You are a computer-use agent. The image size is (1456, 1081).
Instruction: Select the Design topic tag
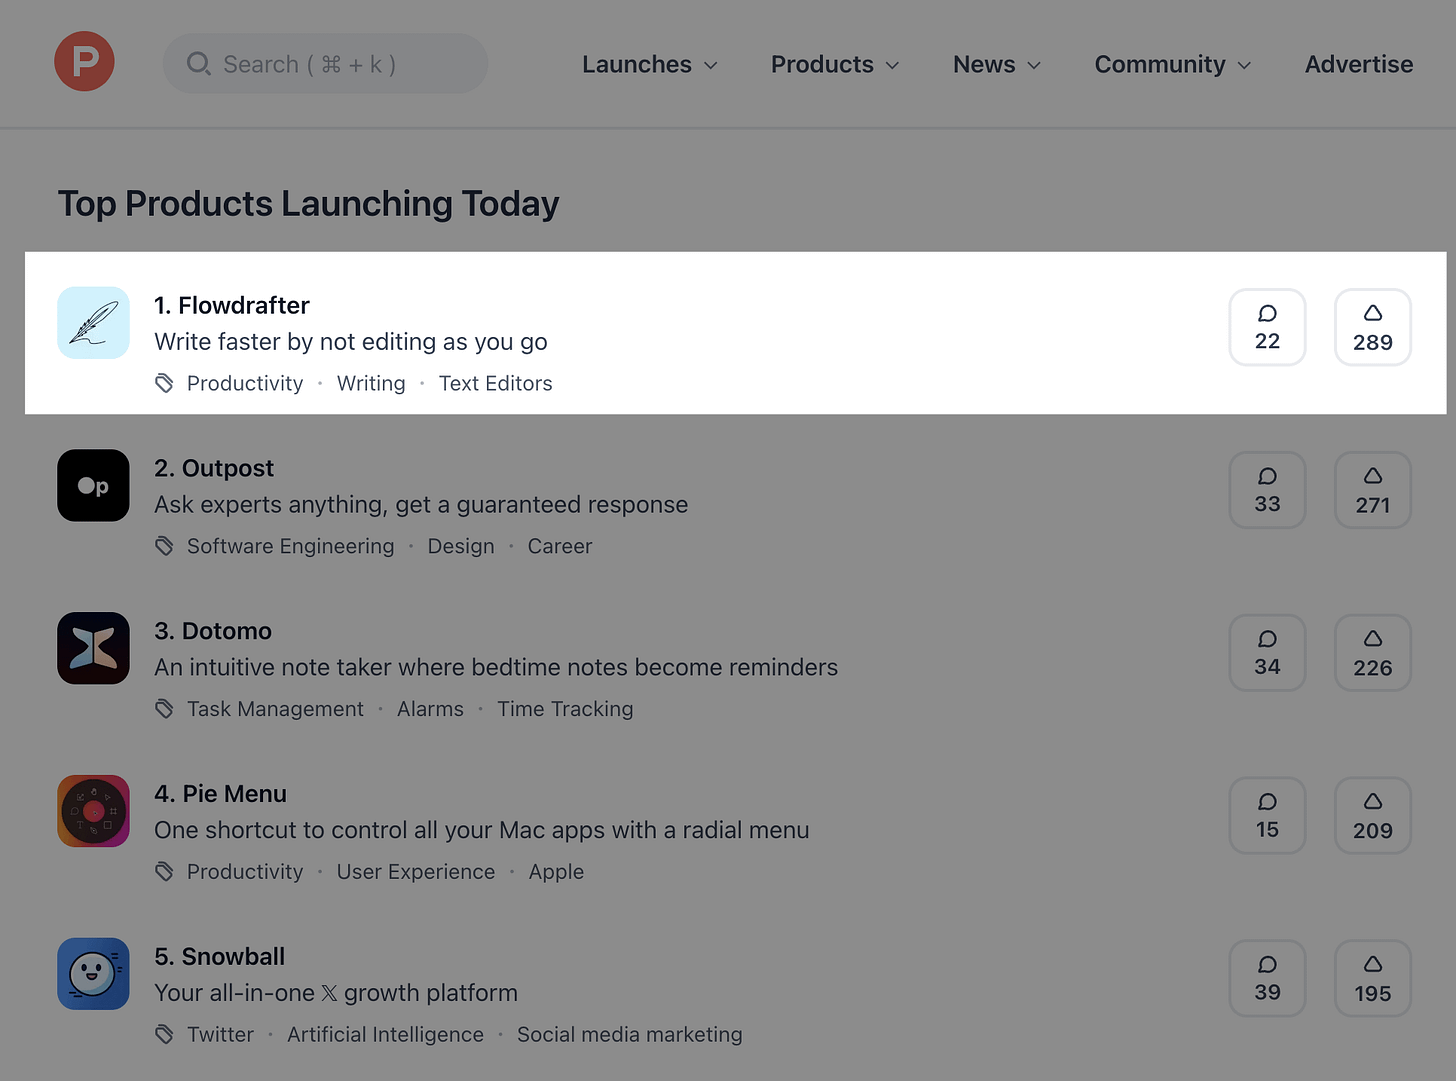[461, 546]
